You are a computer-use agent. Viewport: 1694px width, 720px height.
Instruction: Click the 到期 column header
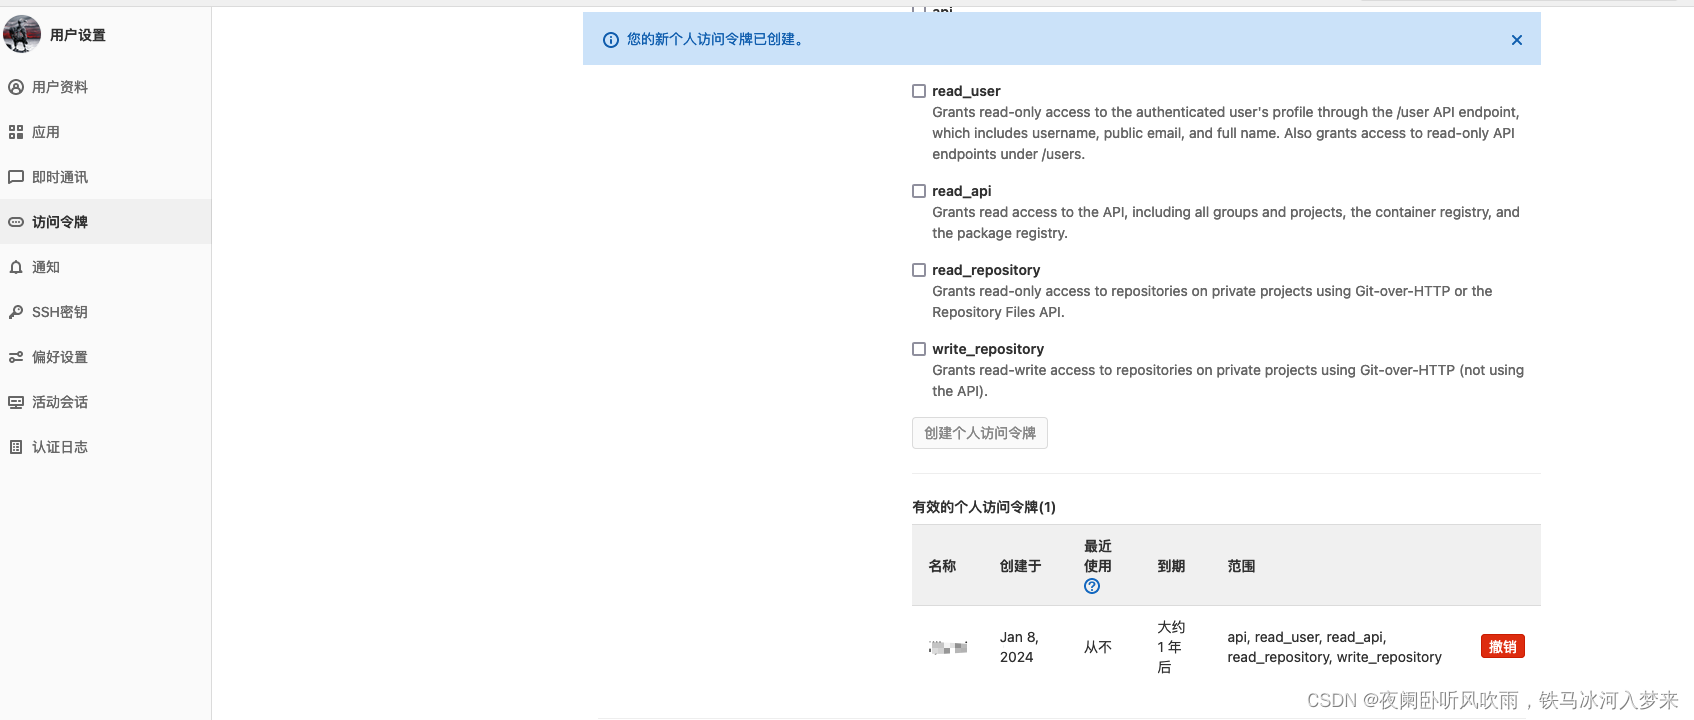(1171, 566)
